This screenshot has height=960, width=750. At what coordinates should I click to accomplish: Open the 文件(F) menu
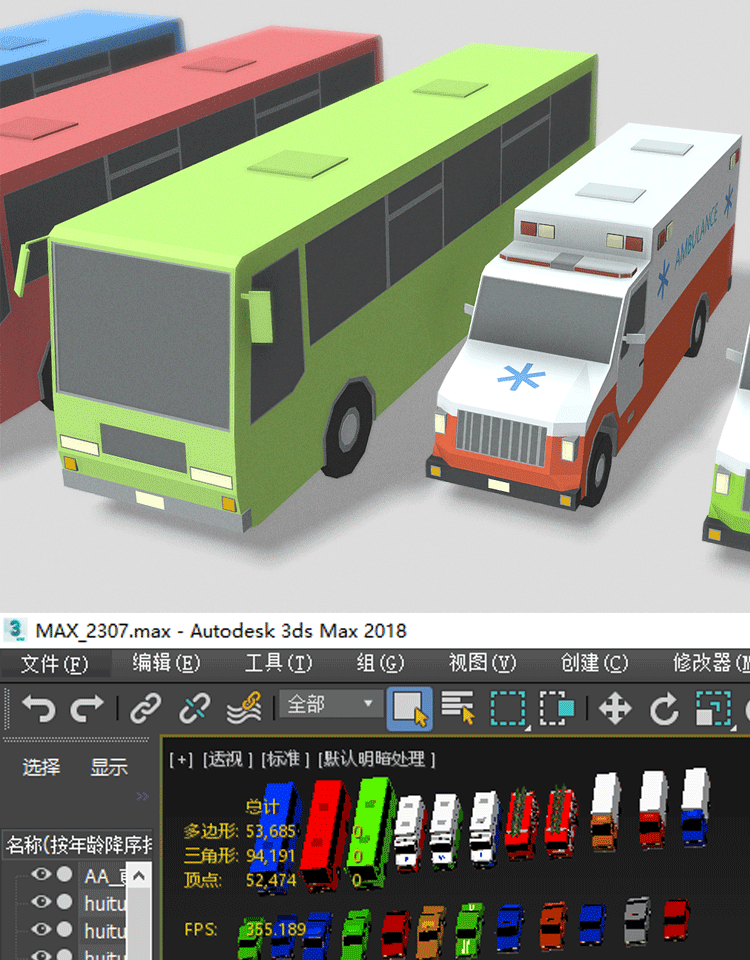tap(54, 663)
